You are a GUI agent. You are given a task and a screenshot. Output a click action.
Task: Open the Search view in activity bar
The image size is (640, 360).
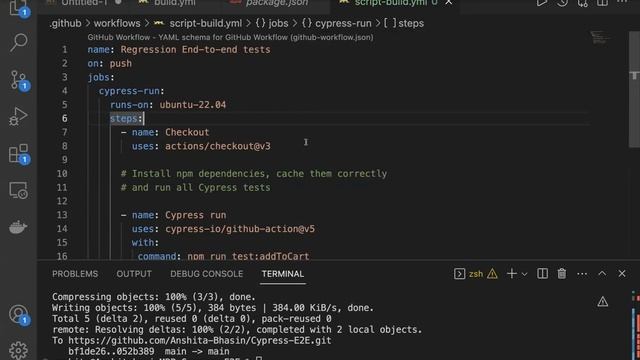click(18, 42)
